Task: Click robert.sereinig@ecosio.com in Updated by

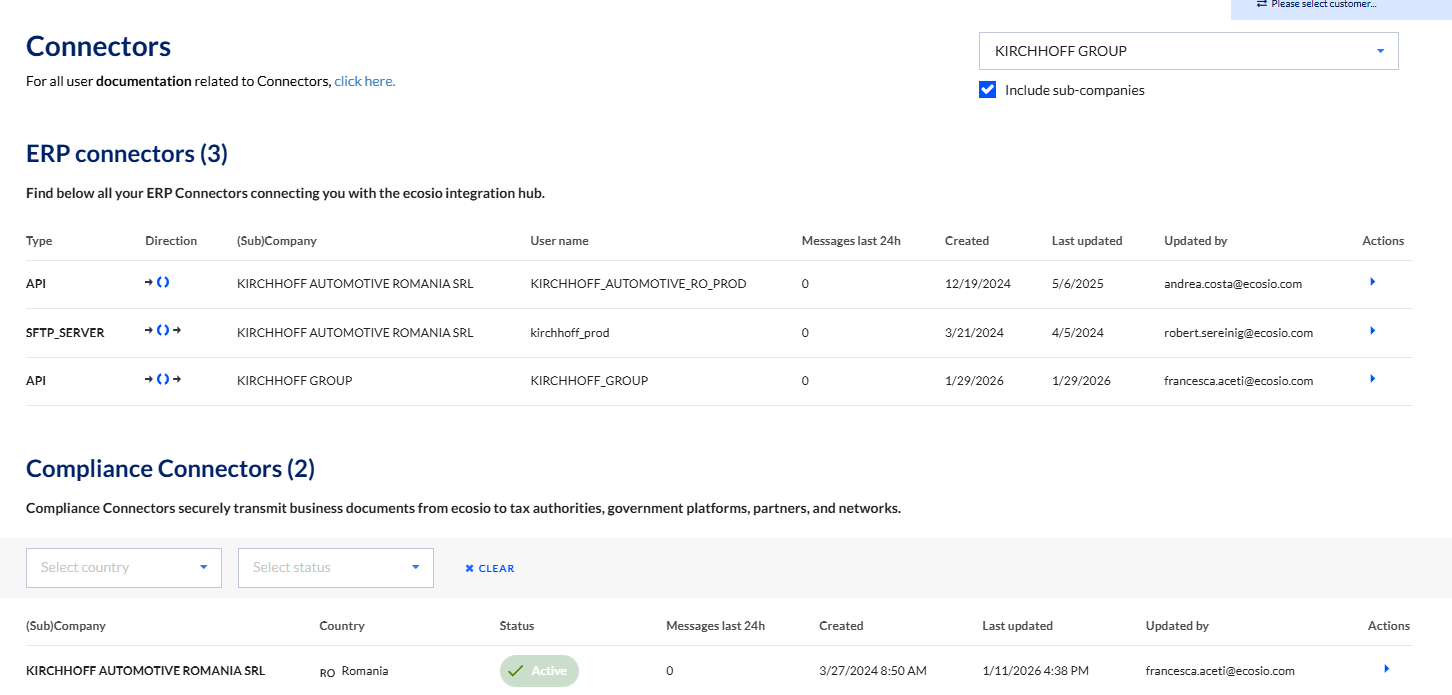Action: pos(1238,333)
